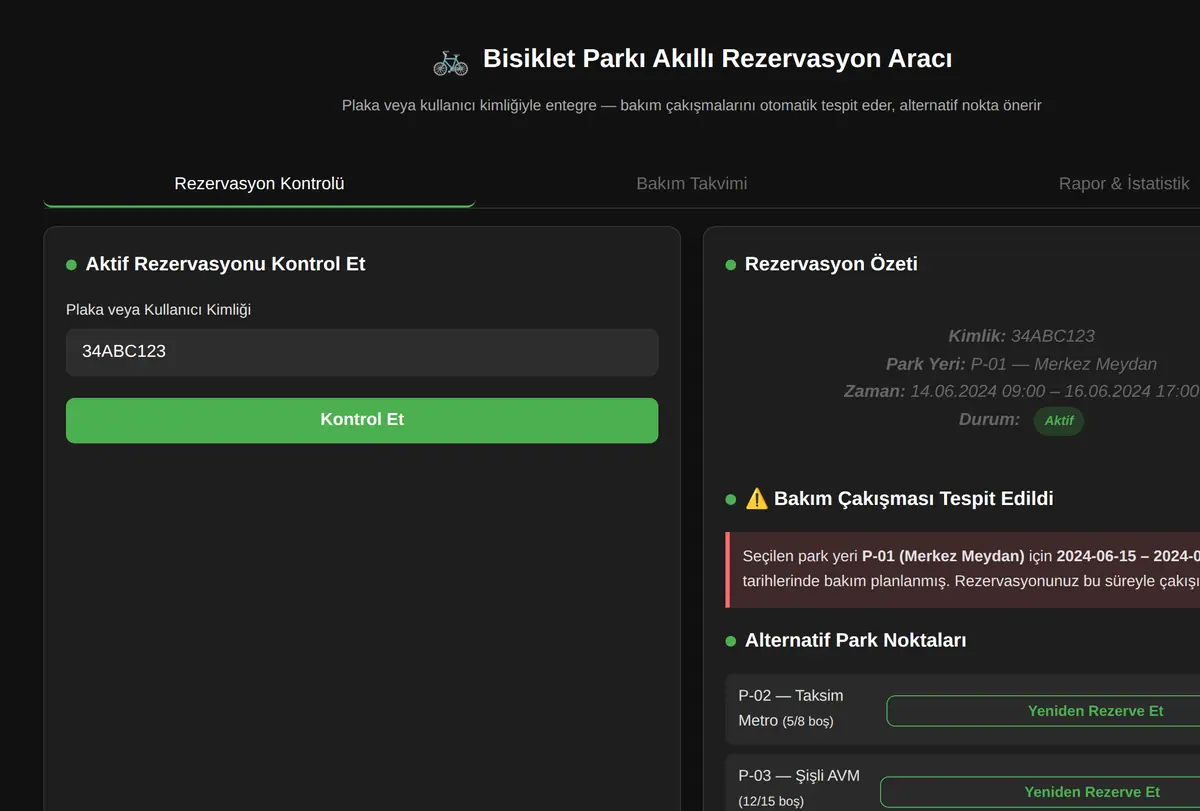The height and width of the screenshot is (811, 1200).
Task: Click the green Kontrol Et button
Action: [x=362, y=420]
